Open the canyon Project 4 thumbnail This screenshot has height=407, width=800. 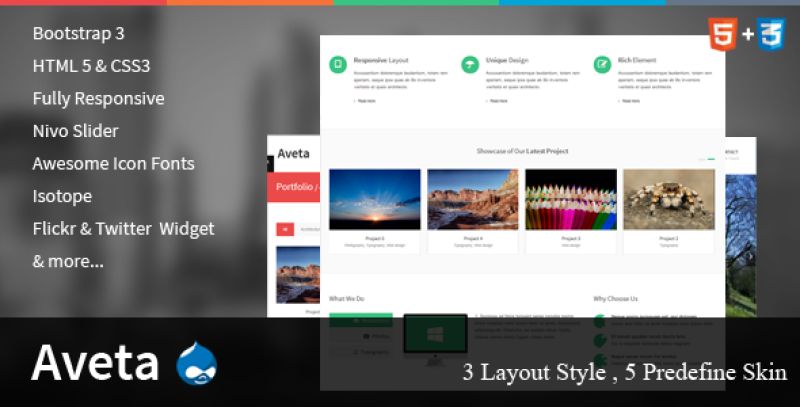point(472,199)
